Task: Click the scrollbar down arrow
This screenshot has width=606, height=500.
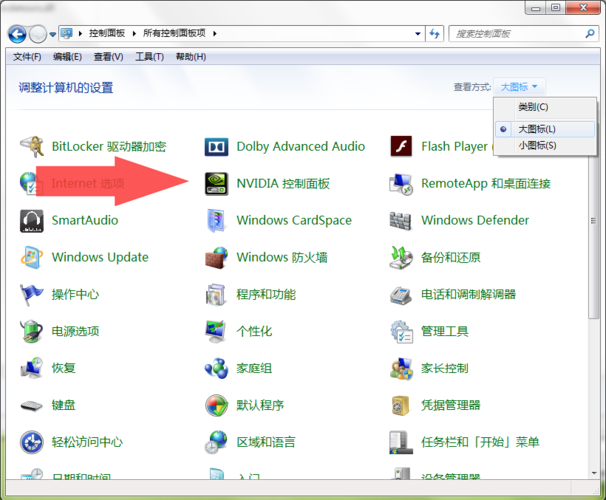Action: (x=594, y=473)
